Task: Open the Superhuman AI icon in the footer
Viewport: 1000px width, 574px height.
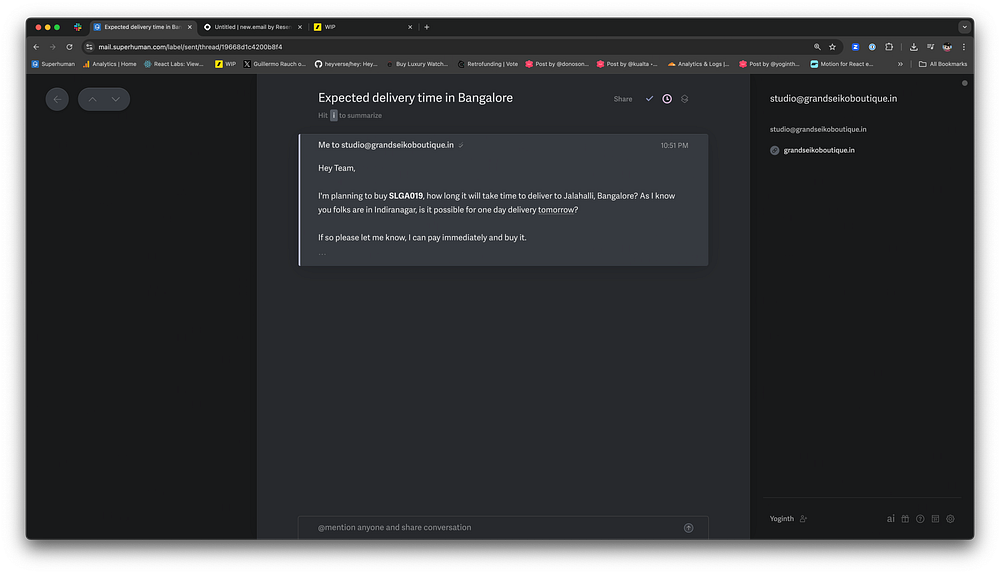Action: (890, 519)
